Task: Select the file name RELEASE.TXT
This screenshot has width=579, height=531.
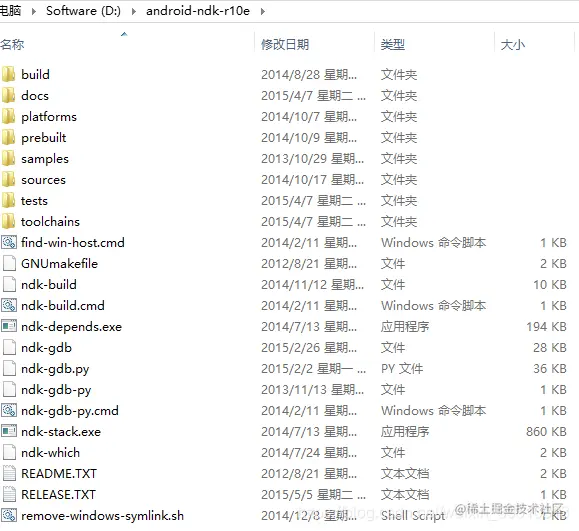Action: [58, 494]
